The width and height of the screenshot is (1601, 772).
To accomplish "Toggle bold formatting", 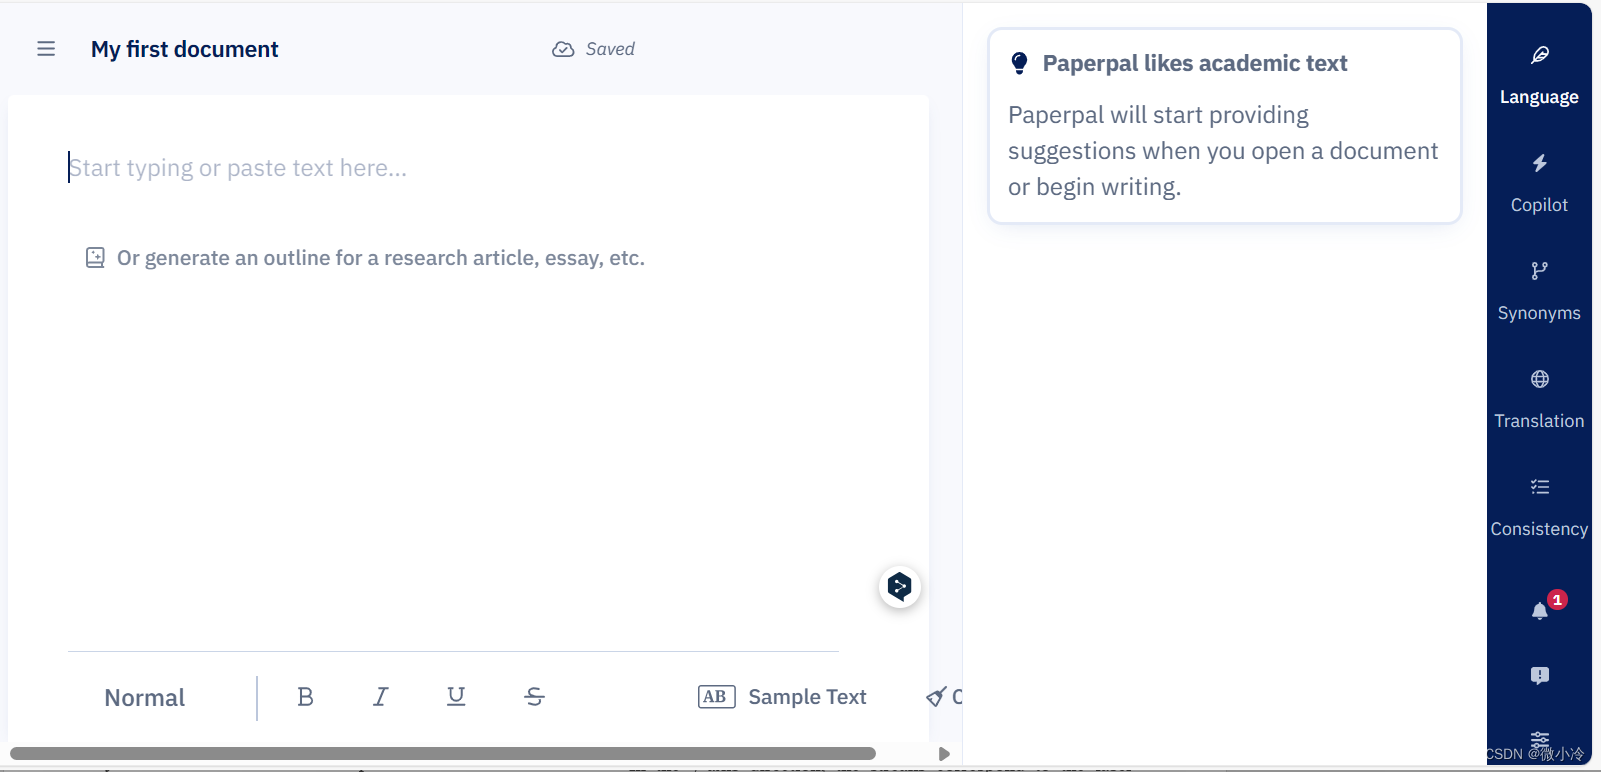I will tap(306, 697).
